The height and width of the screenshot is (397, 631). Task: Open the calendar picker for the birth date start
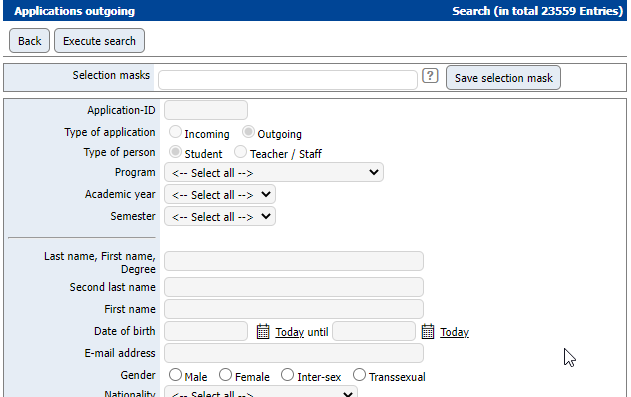point(263,331)
